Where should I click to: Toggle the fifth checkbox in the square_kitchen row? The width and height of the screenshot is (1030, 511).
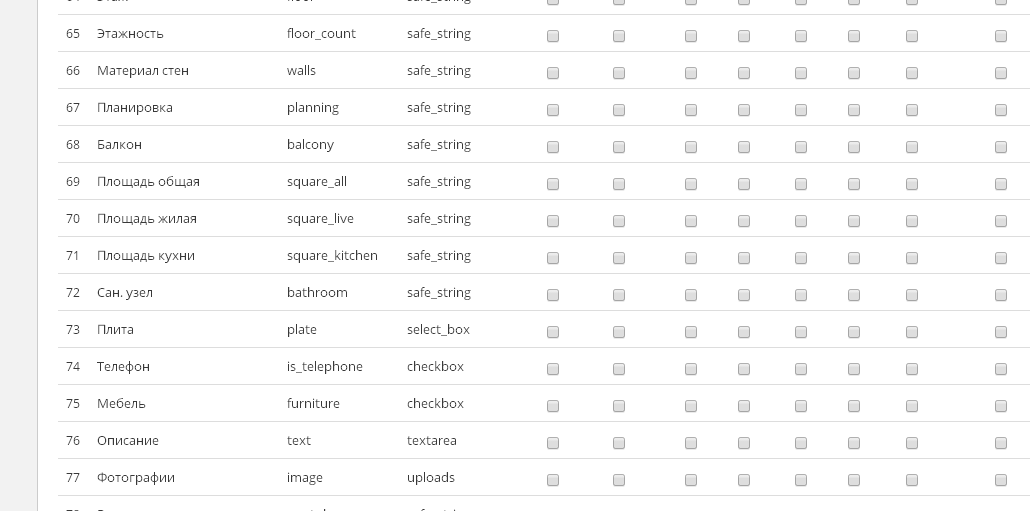801,258
